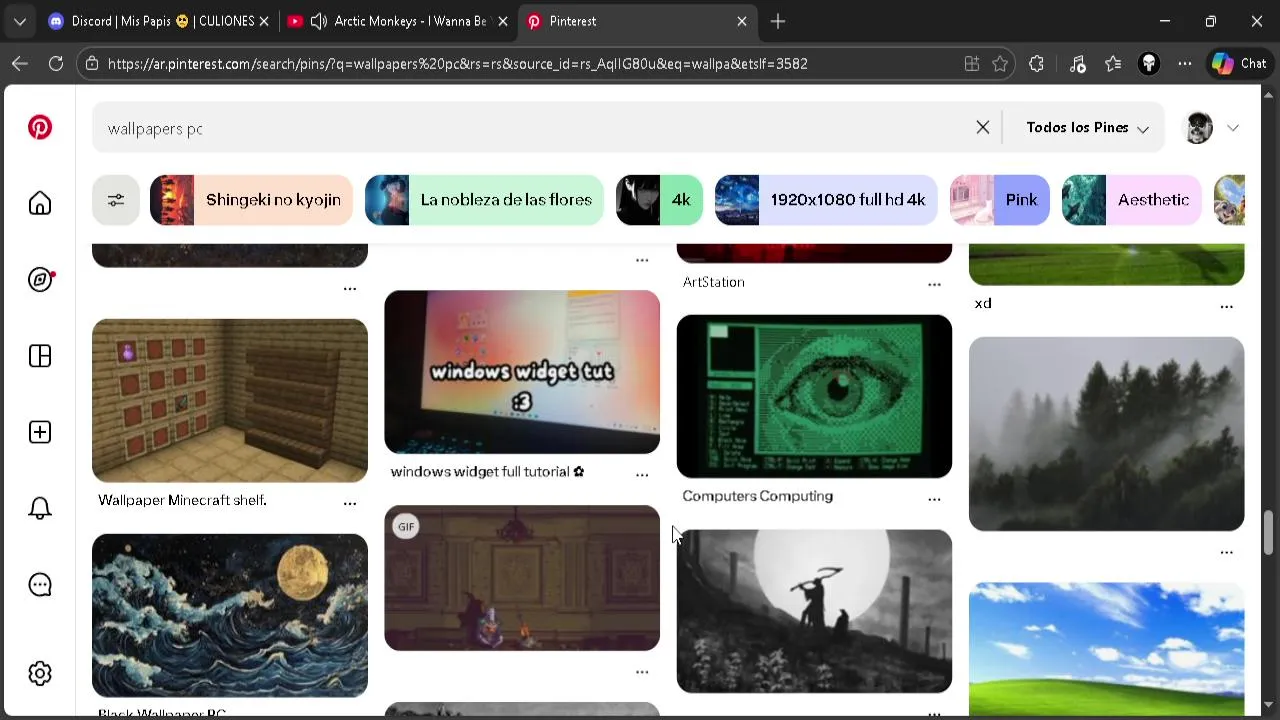Click the xd pin title

tap(983, 303)
